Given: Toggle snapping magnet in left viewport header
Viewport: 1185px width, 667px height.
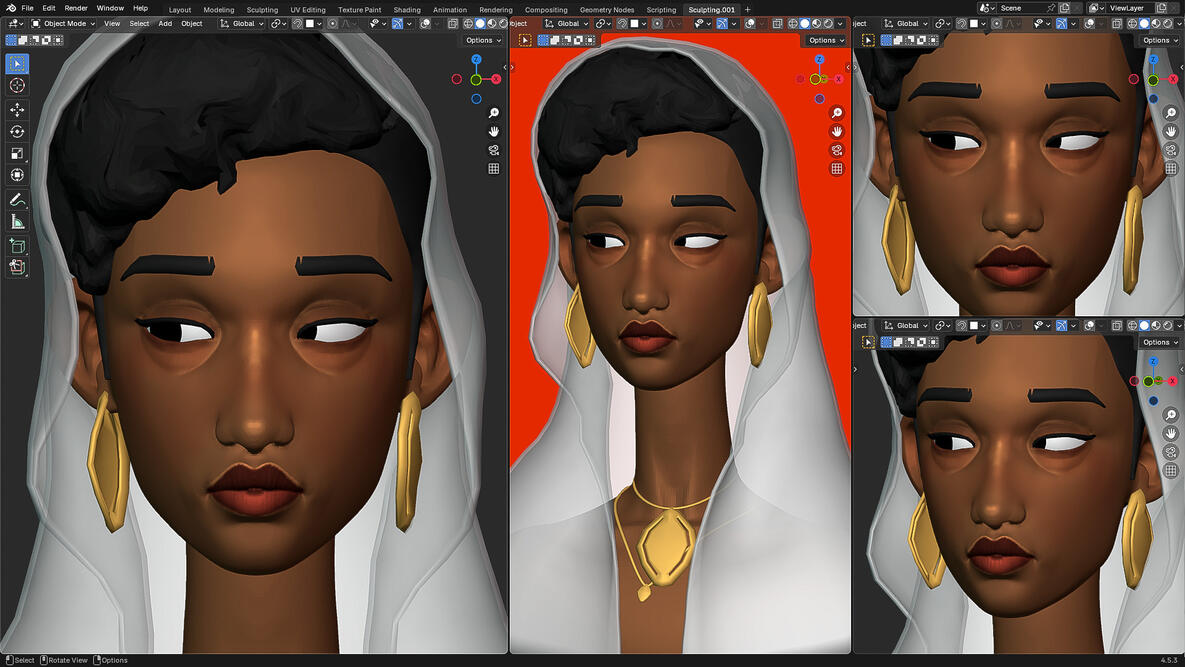Looking at the screenshot, I should point(298,23).
